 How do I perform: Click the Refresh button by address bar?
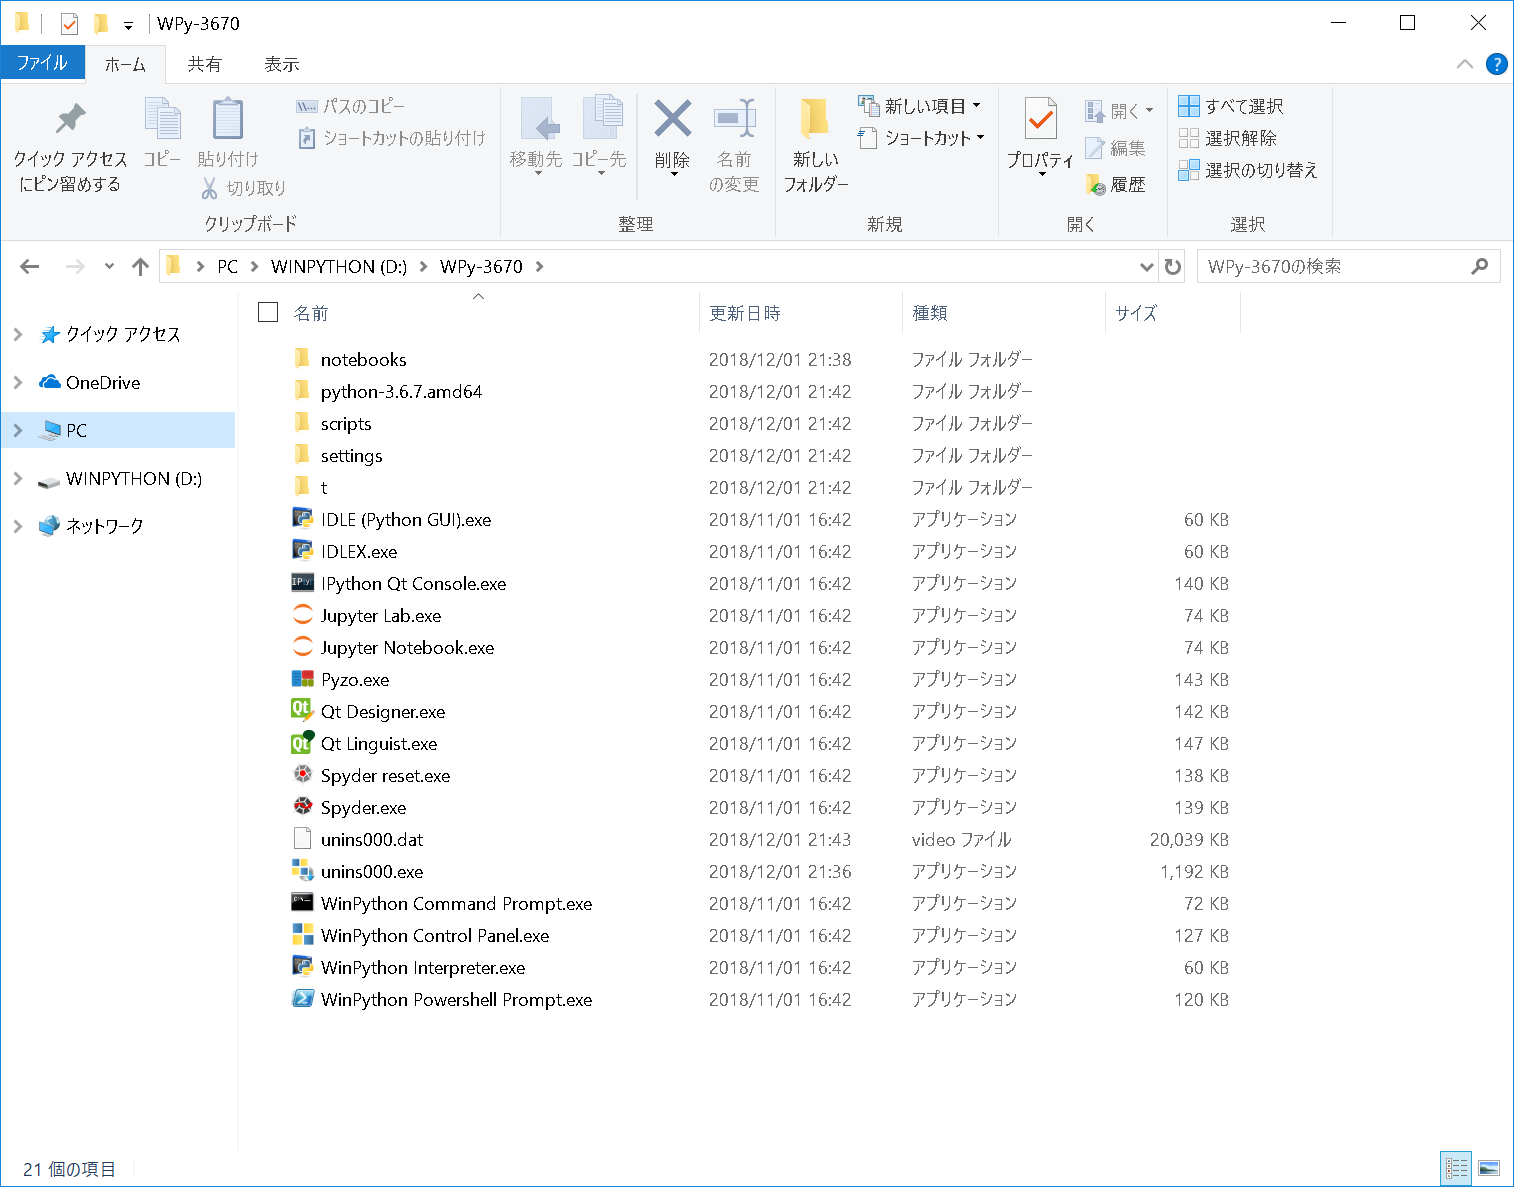[1173, 266]
